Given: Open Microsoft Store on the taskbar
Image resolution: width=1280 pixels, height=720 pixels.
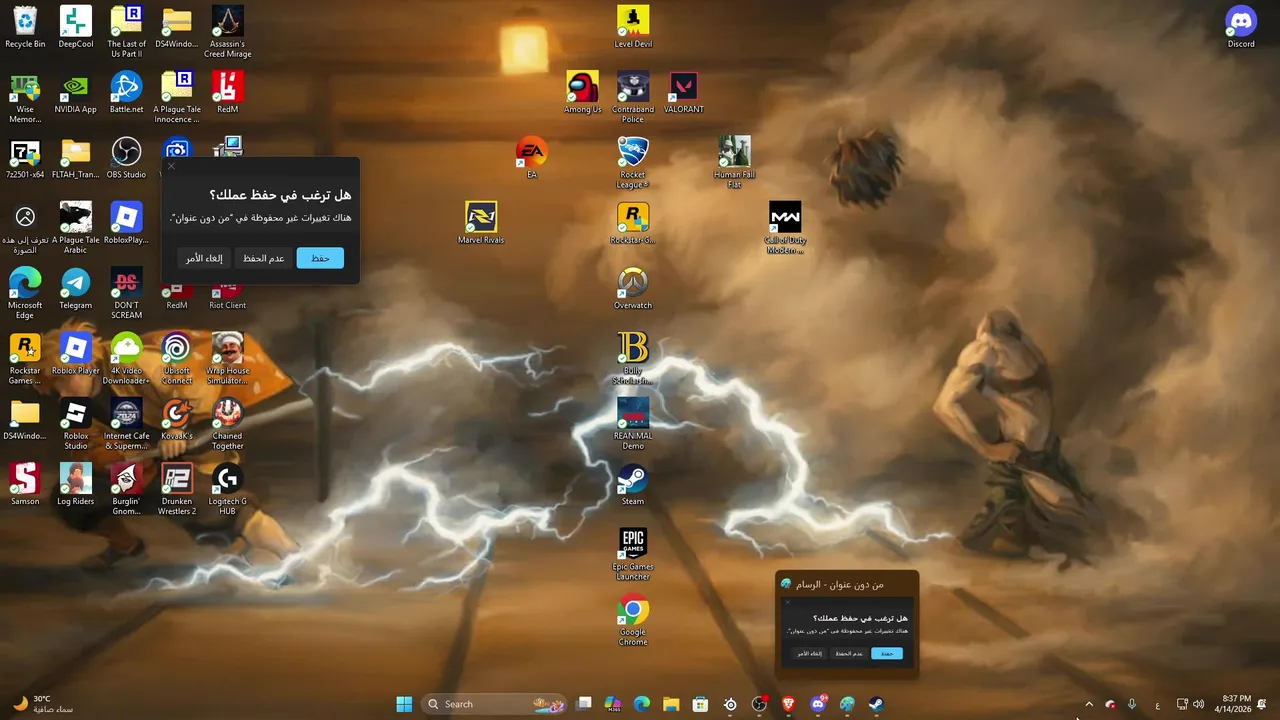Looking at the screenshot, I should [700, 704].
